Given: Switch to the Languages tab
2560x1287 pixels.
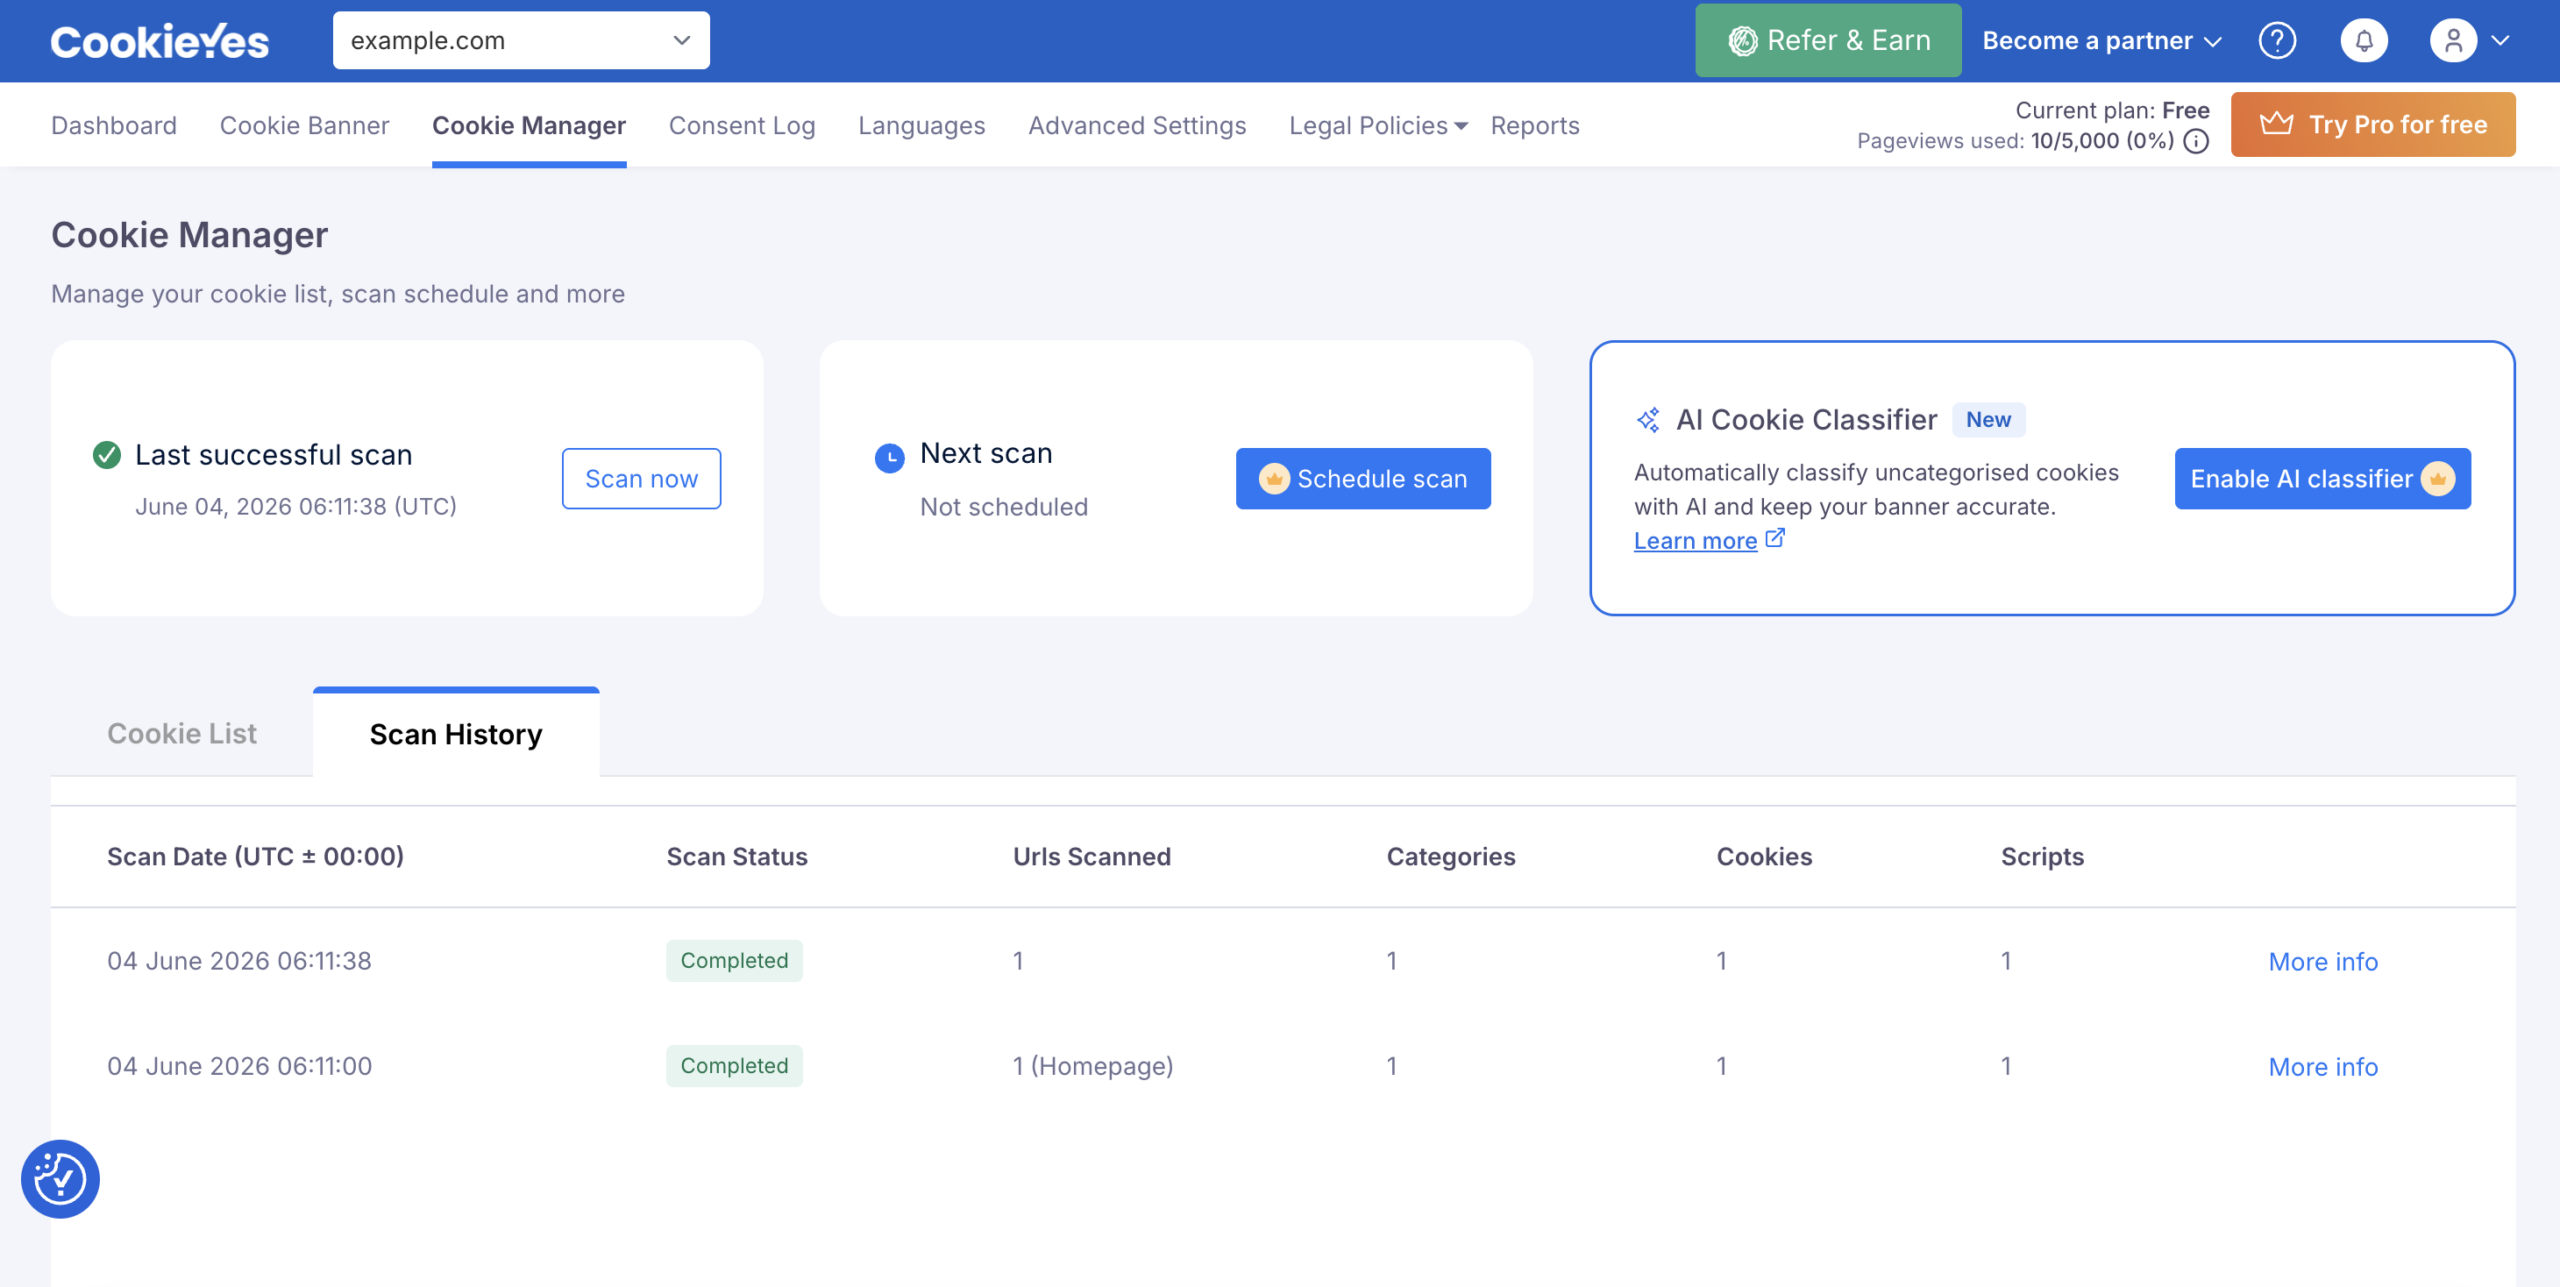Looking at the screenshot, I should (922, 125).
